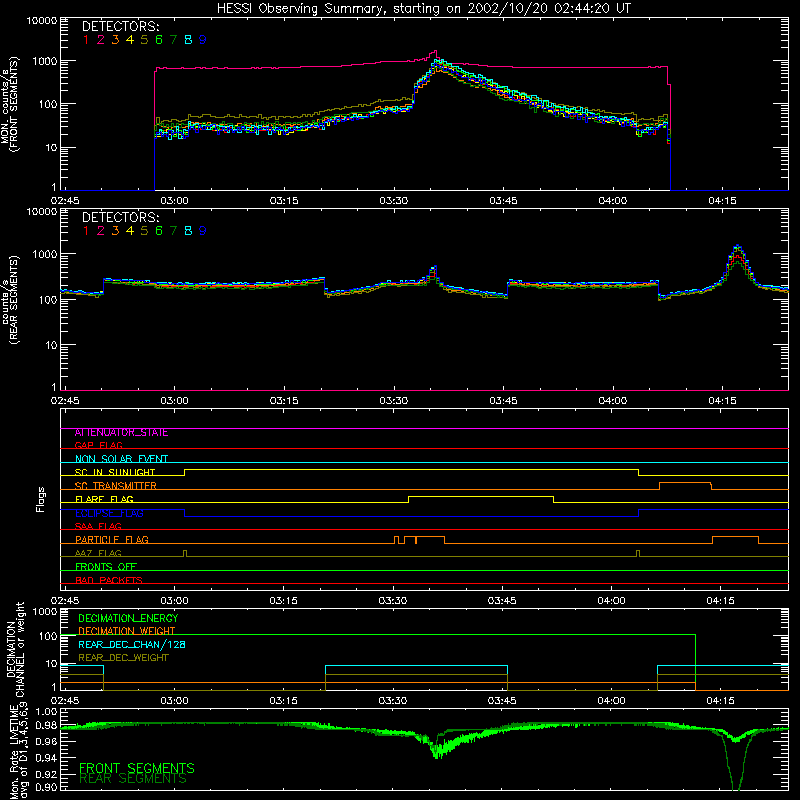
Task: Select the SAA_FLAG label
Action: (98, 526)
